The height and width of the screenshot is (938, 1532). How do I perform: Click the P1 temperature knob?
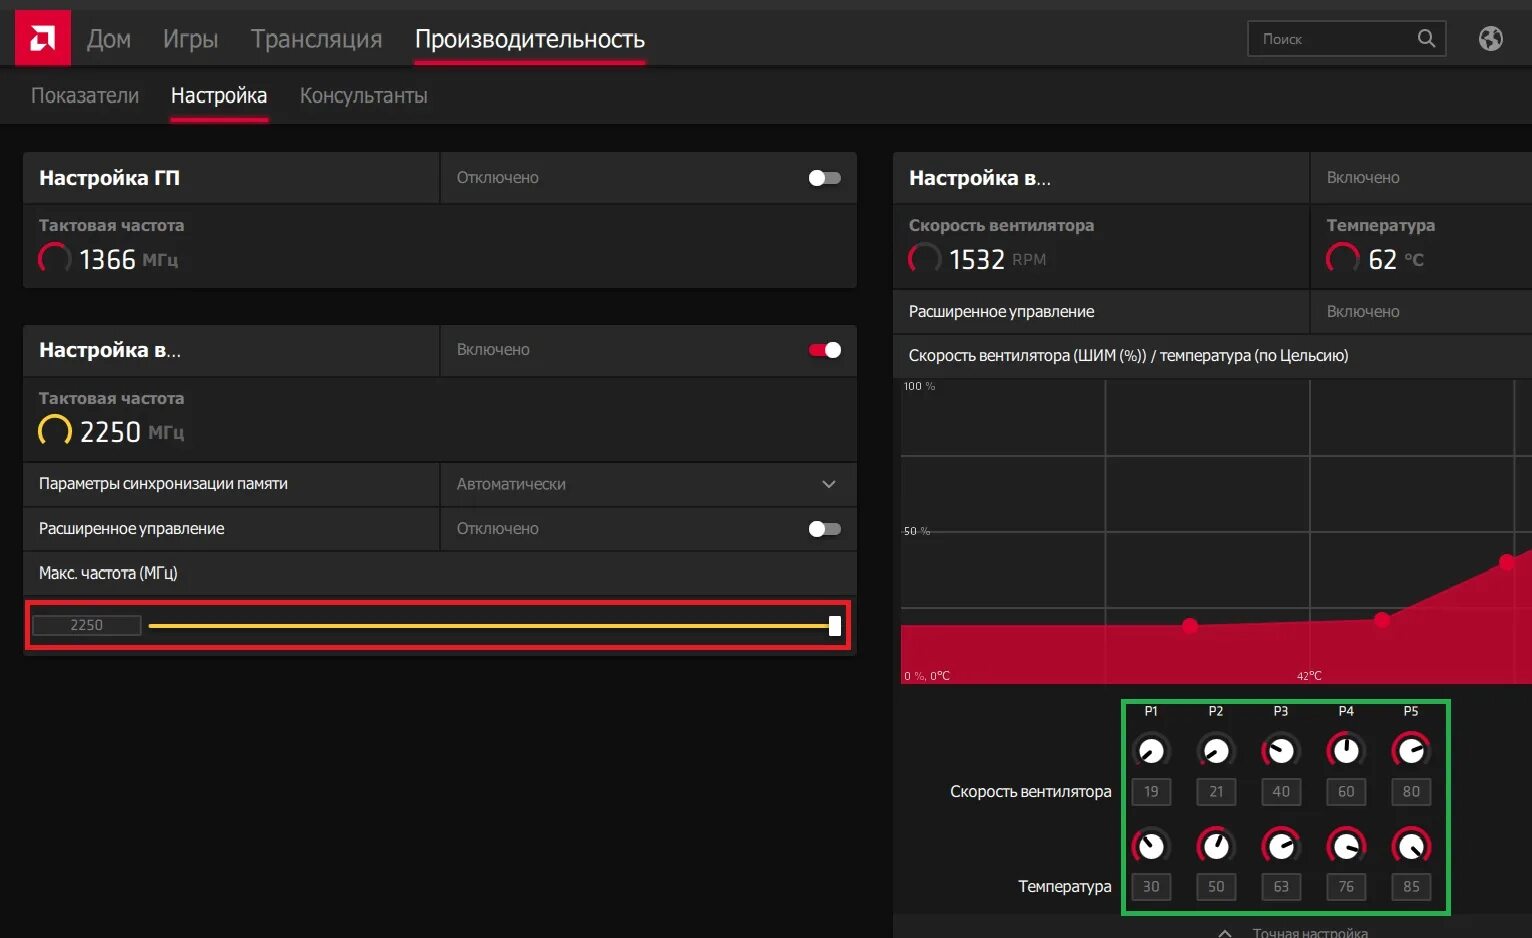(1151, 846)
